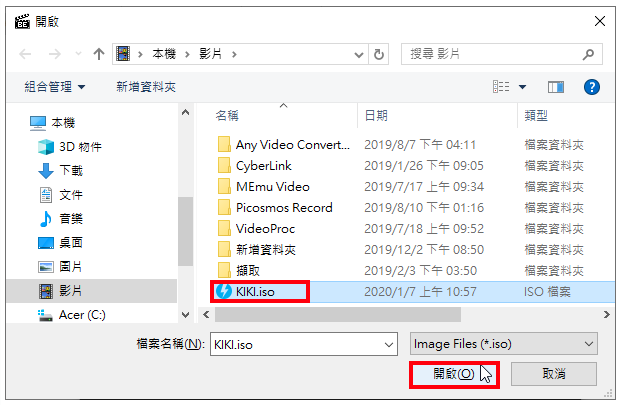
Task: Open the 音樂 library in navigation pane
Action: (x=61, y=219)
